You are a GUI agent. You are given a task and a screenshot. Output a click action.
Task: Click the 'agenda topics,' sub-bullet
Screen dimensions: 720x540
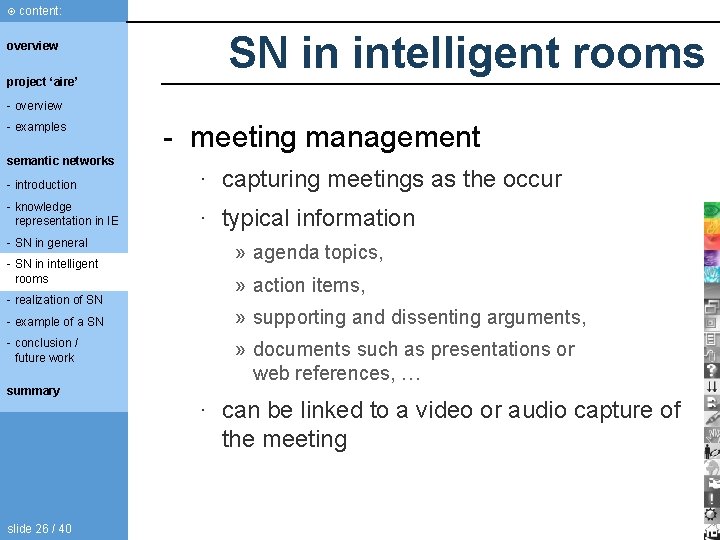point(318,253)
